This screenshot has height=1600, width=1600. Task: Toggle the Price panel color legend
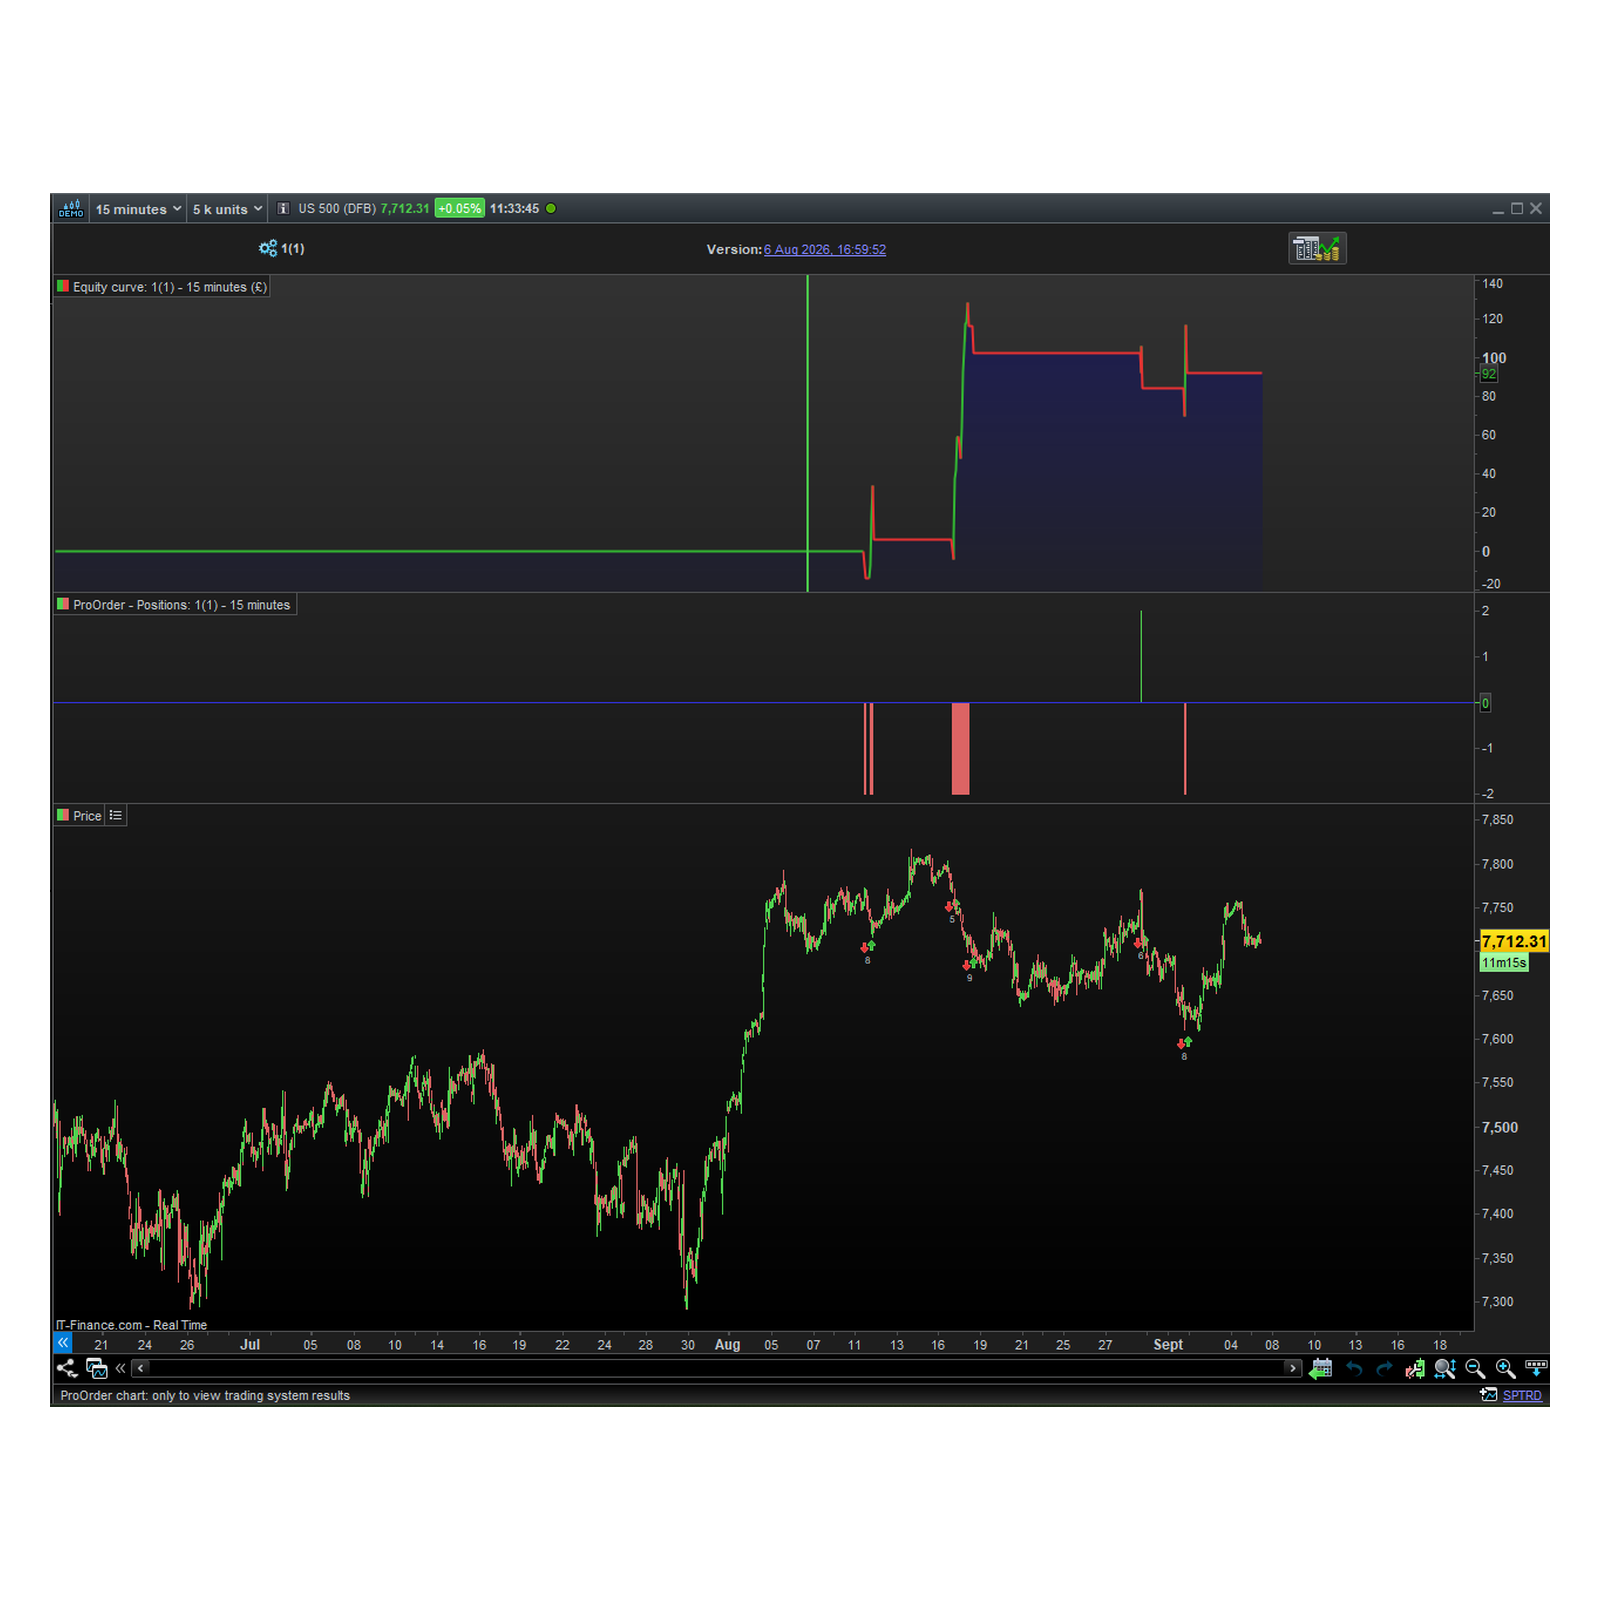tap(63, 816)
